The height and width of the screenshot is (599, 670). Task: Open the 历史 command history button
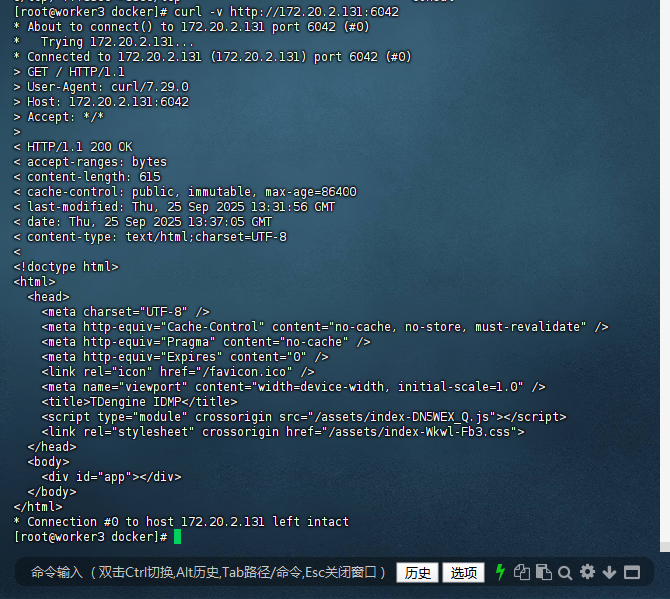tap(417, 573)
